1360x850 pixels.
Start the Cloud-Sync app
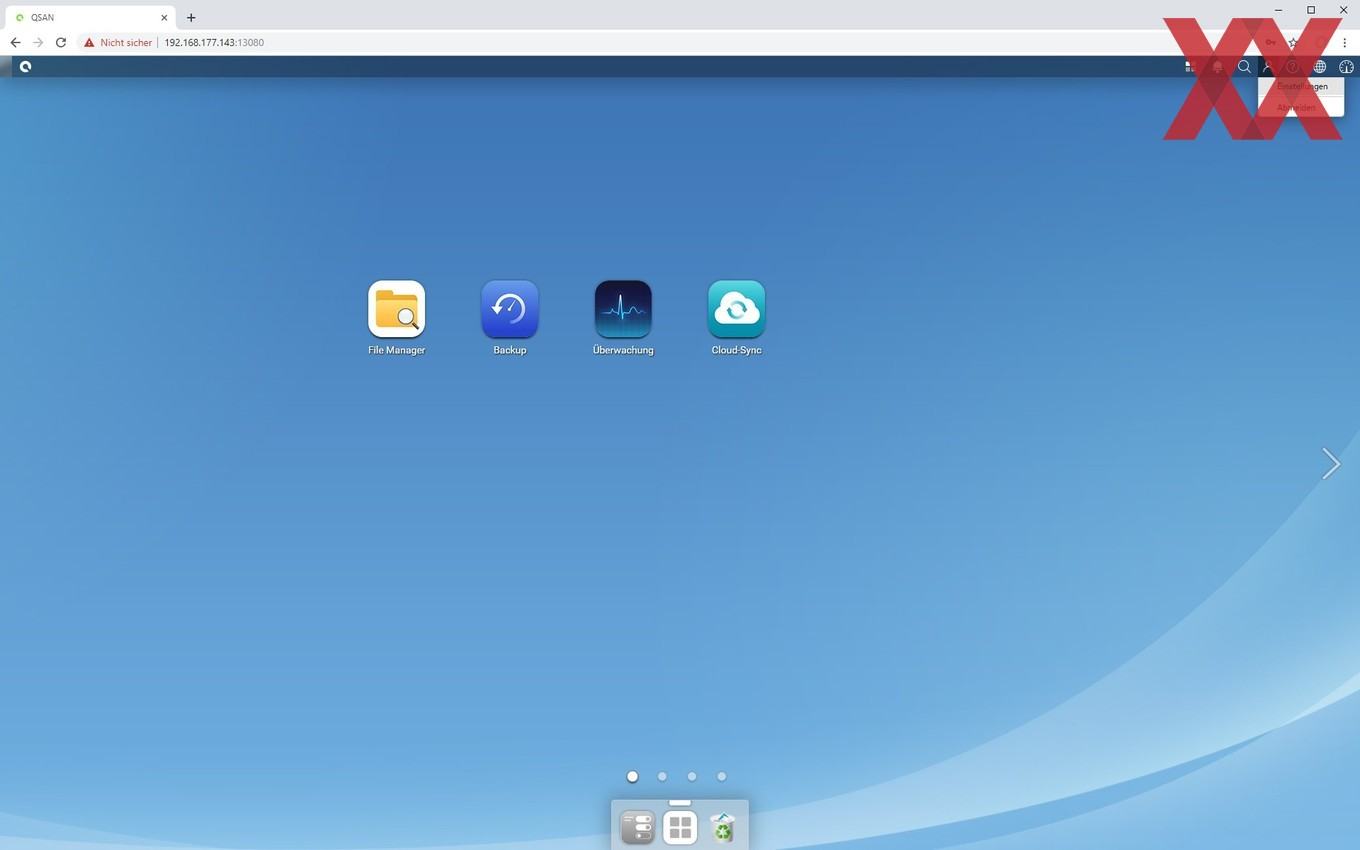pos(737,309)
